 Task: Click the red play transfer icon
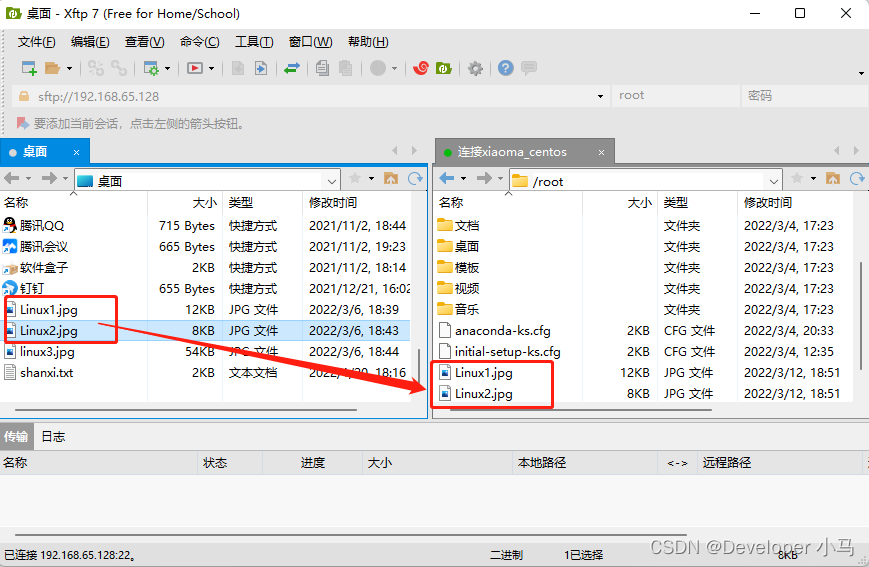195,68
